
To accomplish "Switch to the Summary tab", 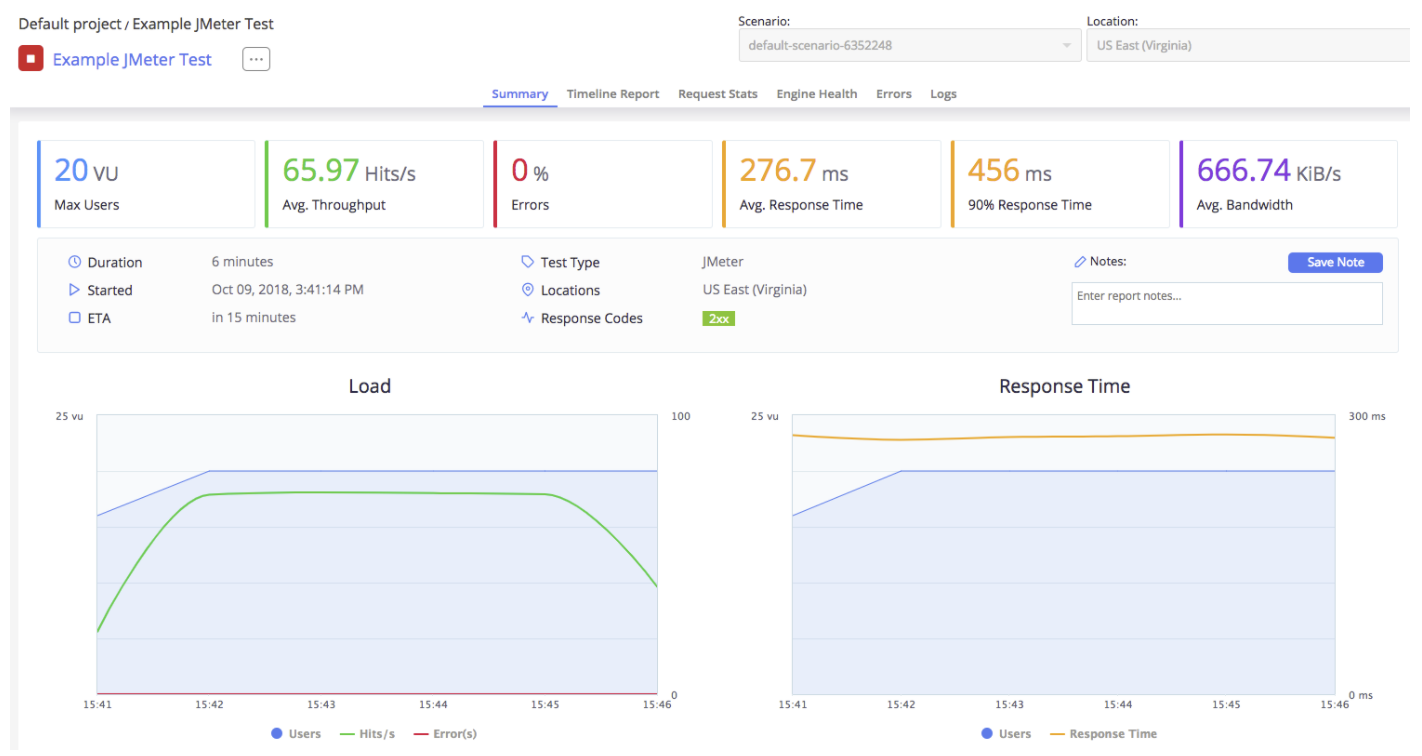I will (x=520, y=94).
